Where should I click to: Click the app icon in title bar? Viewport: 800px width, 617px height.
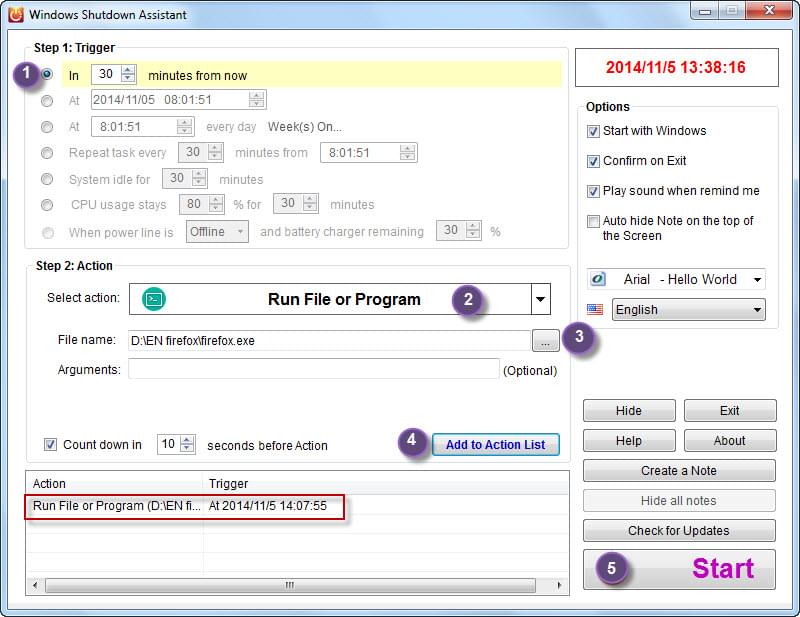pos(14,15)
